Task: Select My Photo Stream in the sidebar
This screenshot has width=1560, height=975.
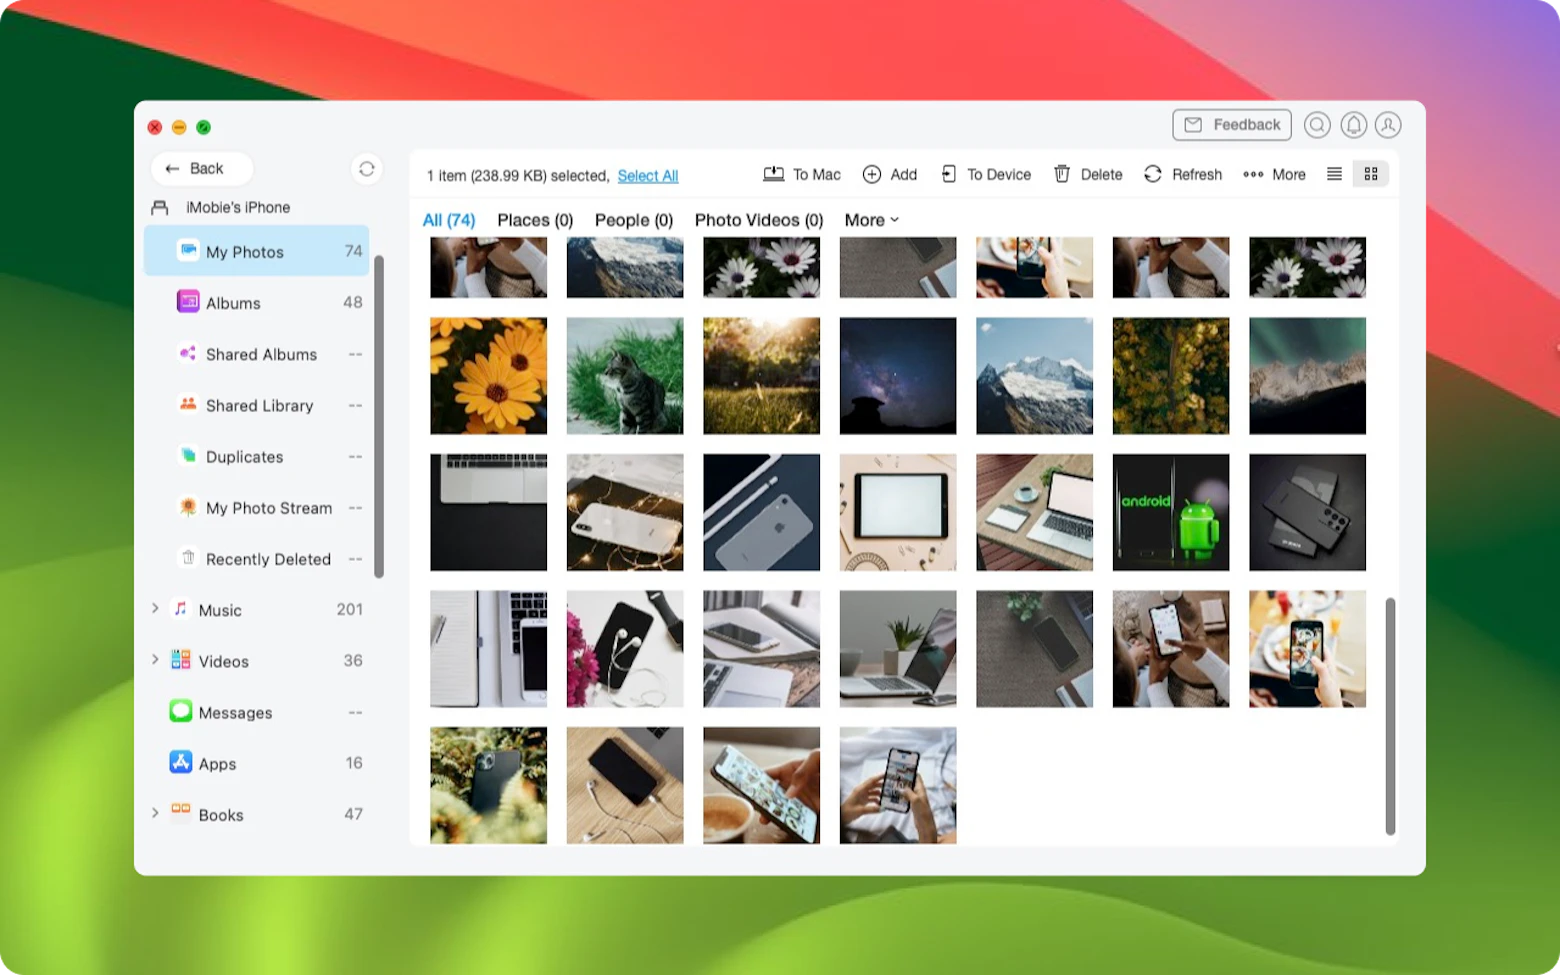Action: [x=268, y=508]
